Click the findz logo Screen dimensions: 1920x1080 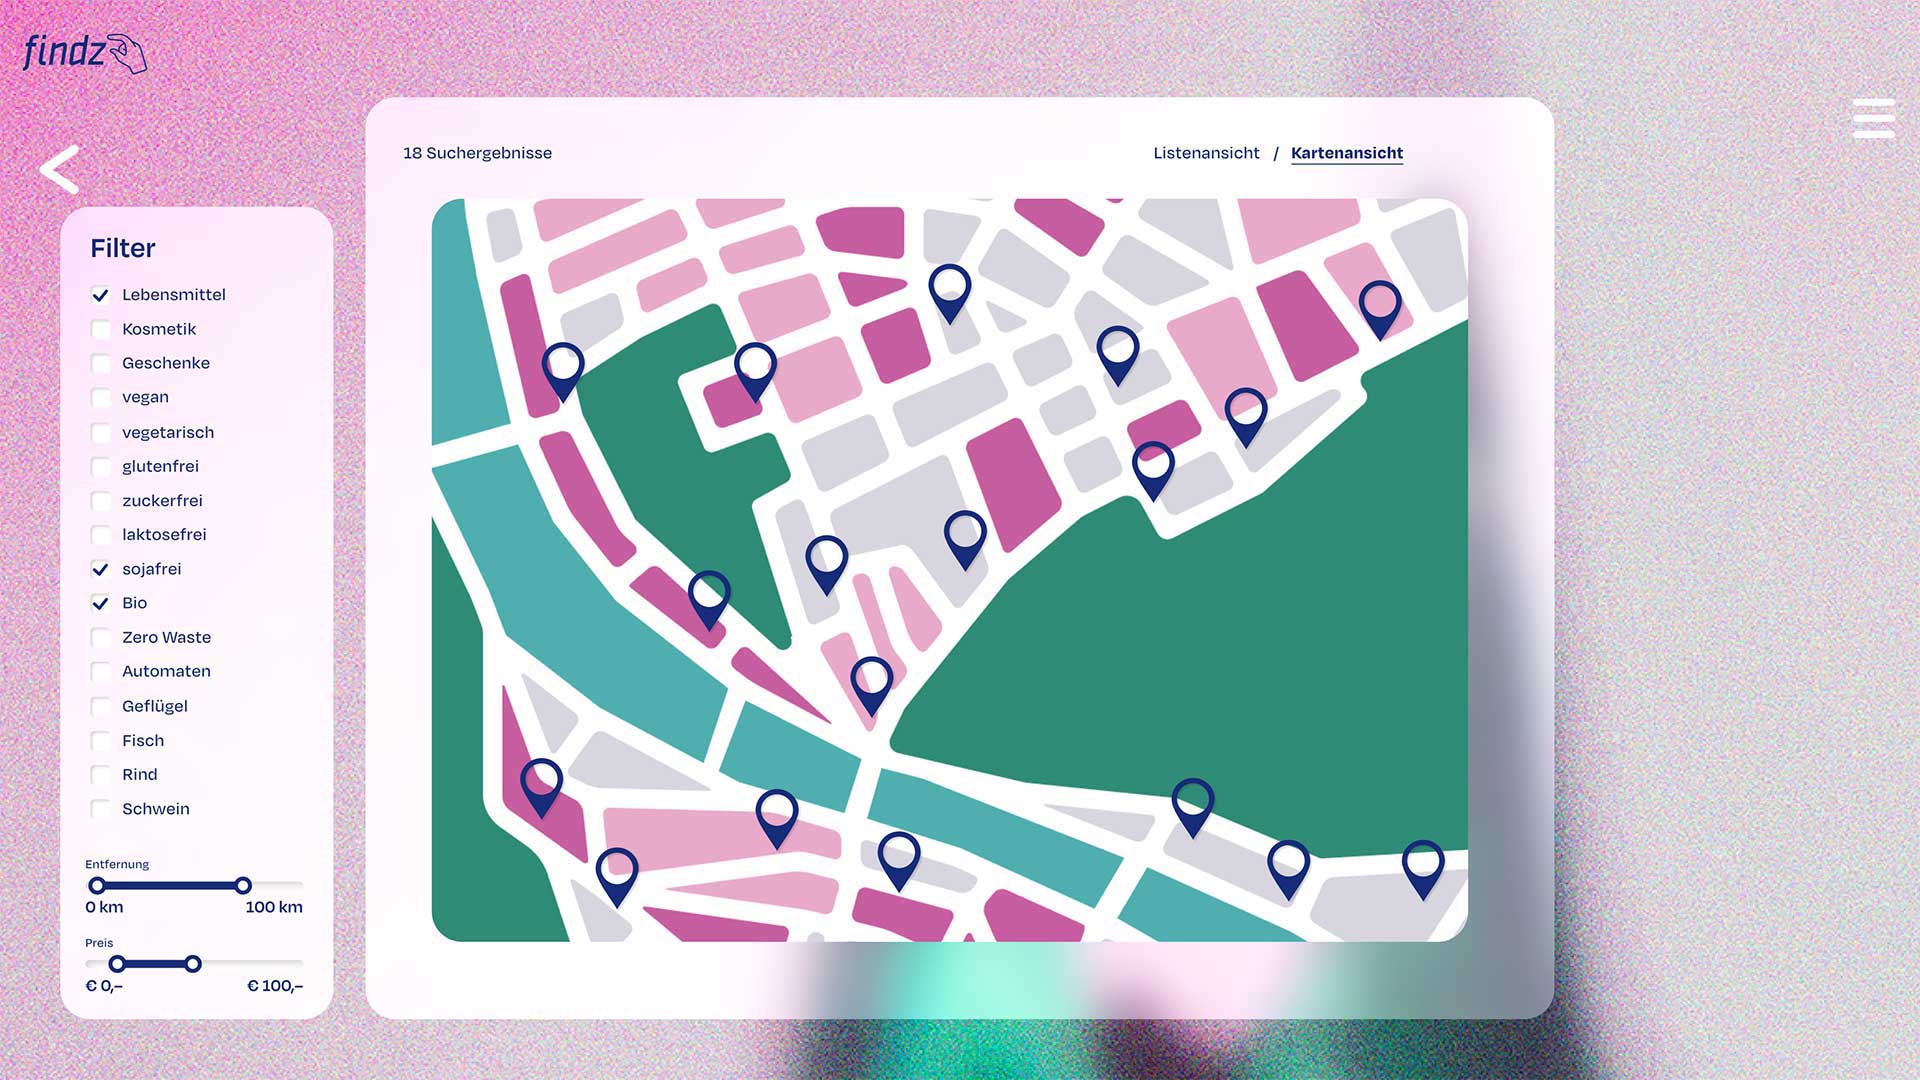tap(84, 52)
